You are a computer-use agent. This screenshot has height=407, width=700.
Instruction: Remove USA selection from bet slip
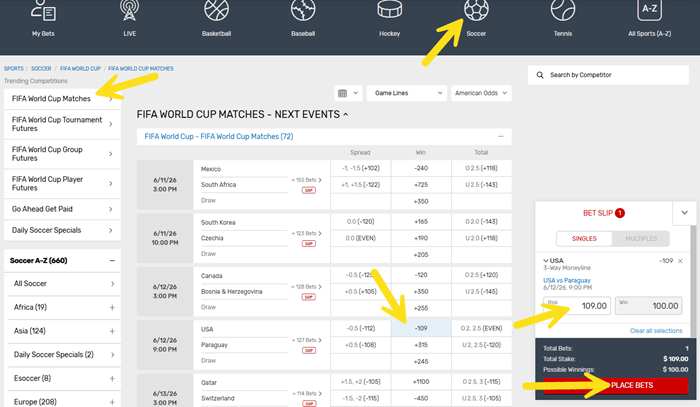pyautogui.click(x=680, y=261)
